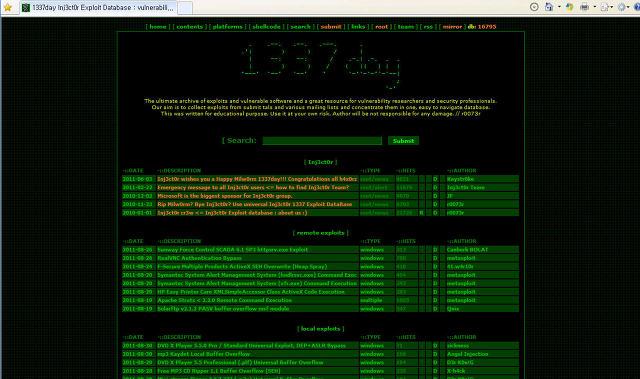Click the circular icon left of Home
The height and width of the screenshot is (379, 640).
[x=534, y=7]
